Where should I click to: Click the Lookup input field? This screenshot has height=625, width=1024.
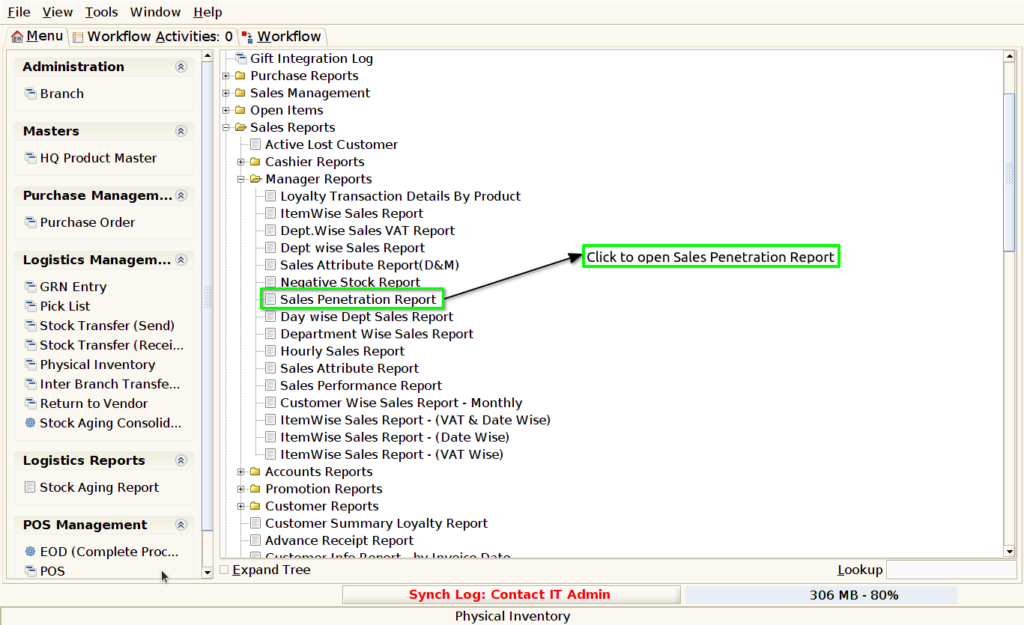[x=951, y=569]
